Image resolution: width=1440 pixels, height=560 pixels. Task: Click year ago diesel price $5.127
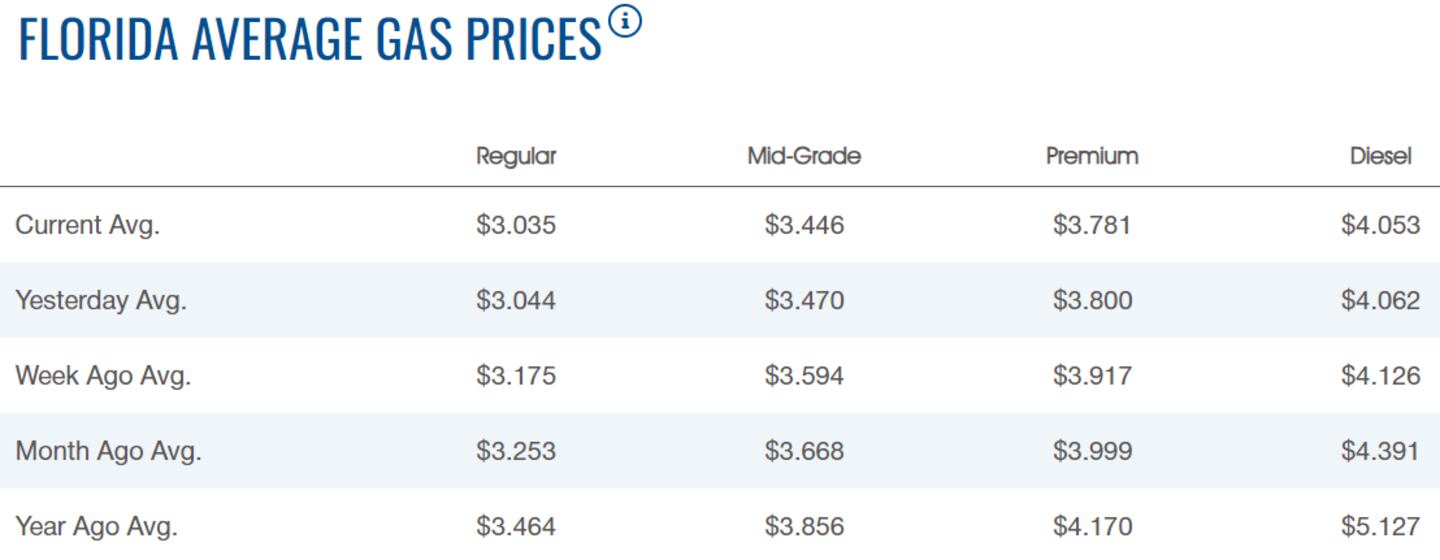coord(1380,526)
